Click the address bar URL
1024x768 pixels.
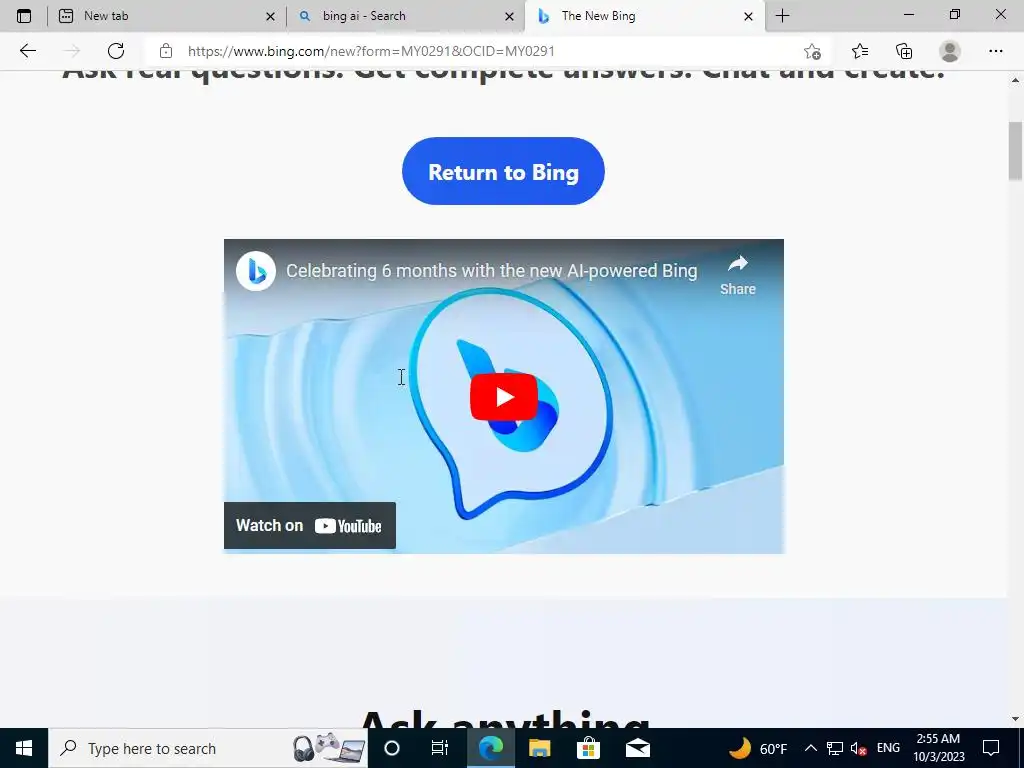point(371,51)
